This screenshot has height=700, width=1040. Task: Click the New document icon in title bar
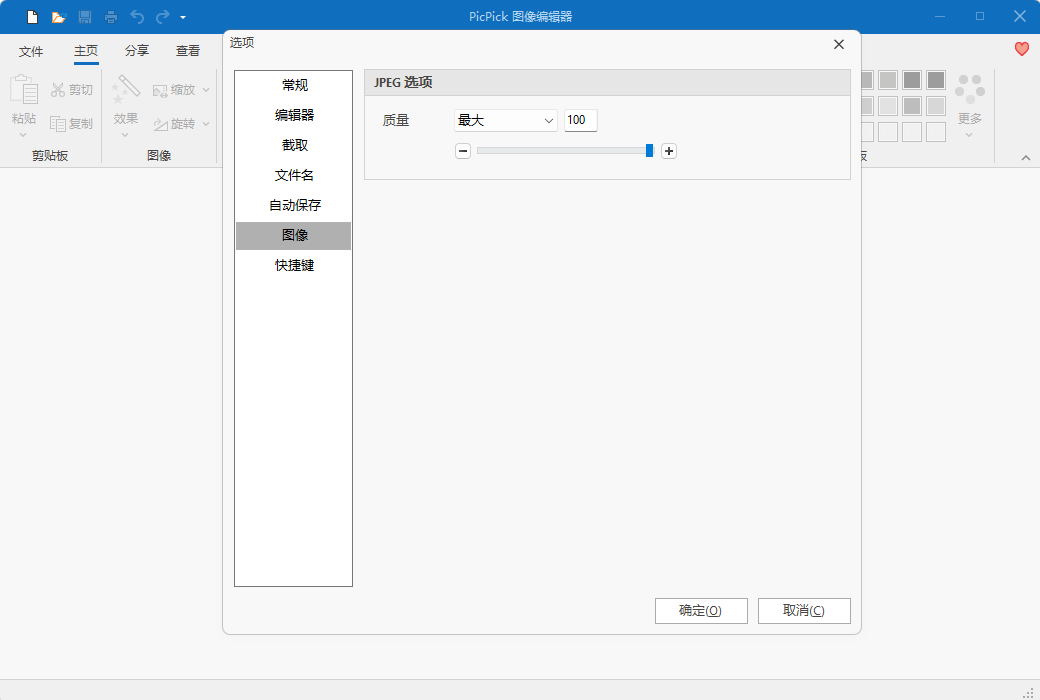tap(32, 17)
